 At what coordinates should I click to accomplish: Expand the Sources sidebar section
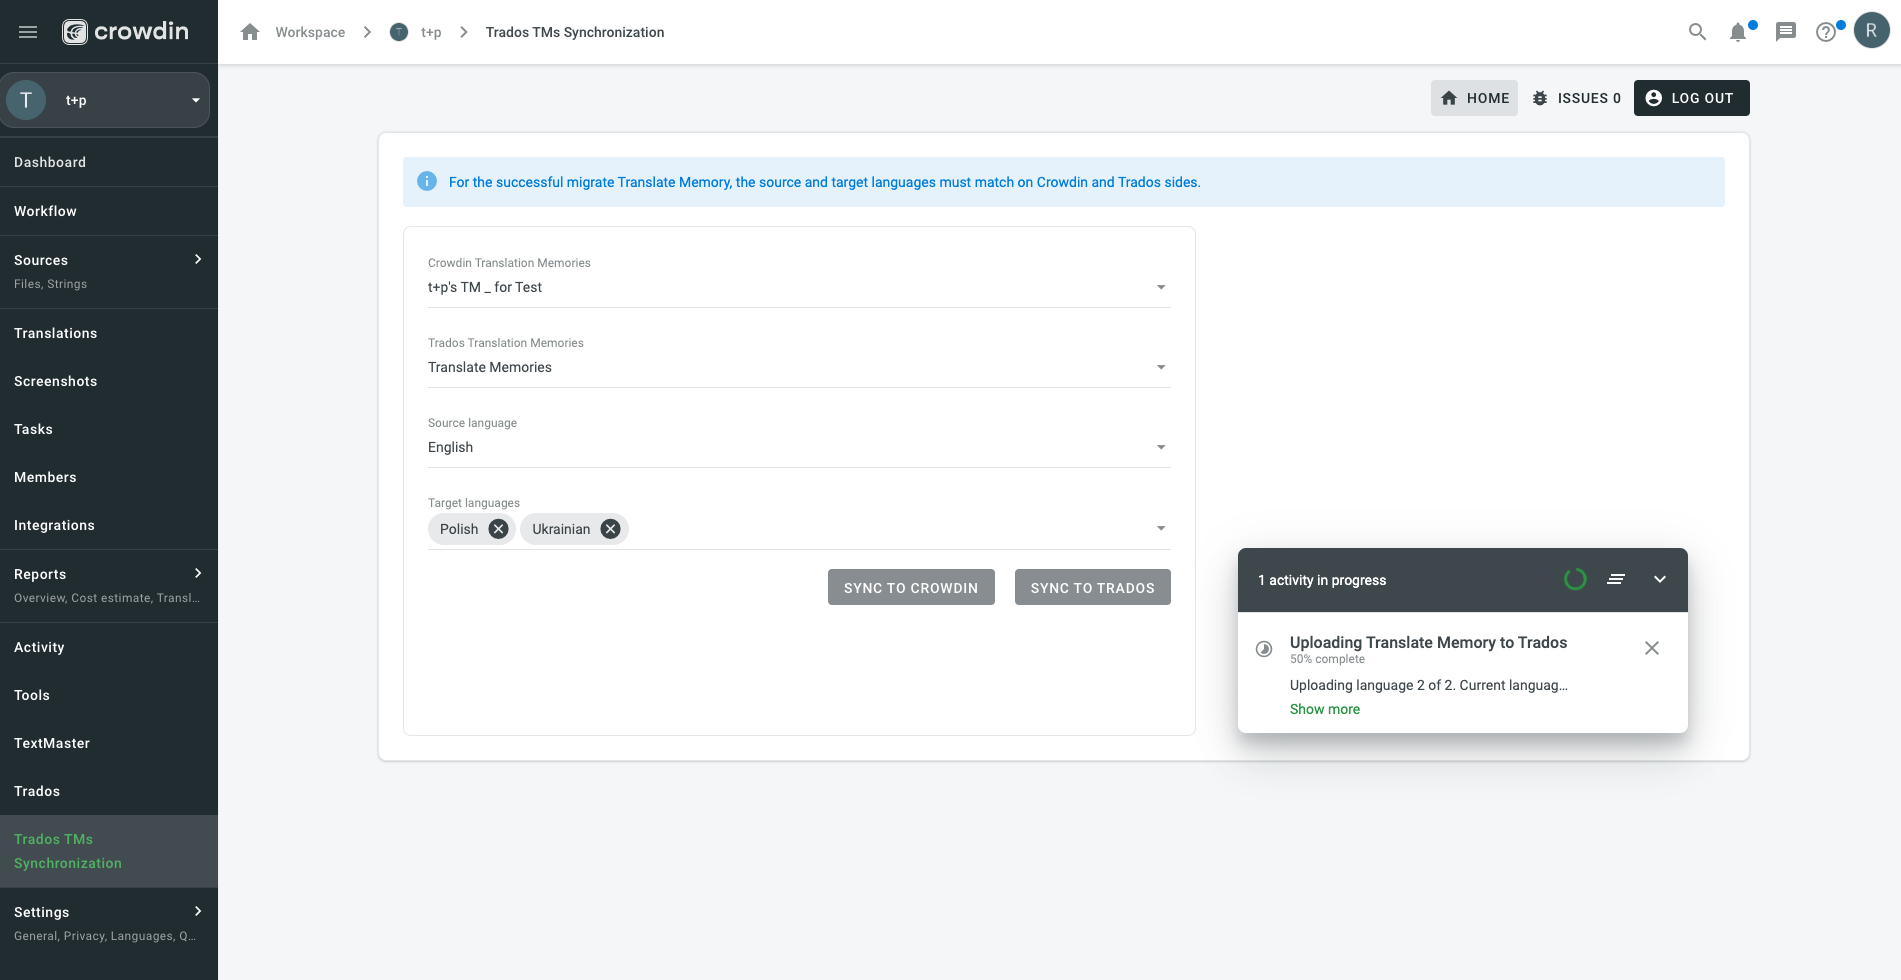click(x=198, y=260)
